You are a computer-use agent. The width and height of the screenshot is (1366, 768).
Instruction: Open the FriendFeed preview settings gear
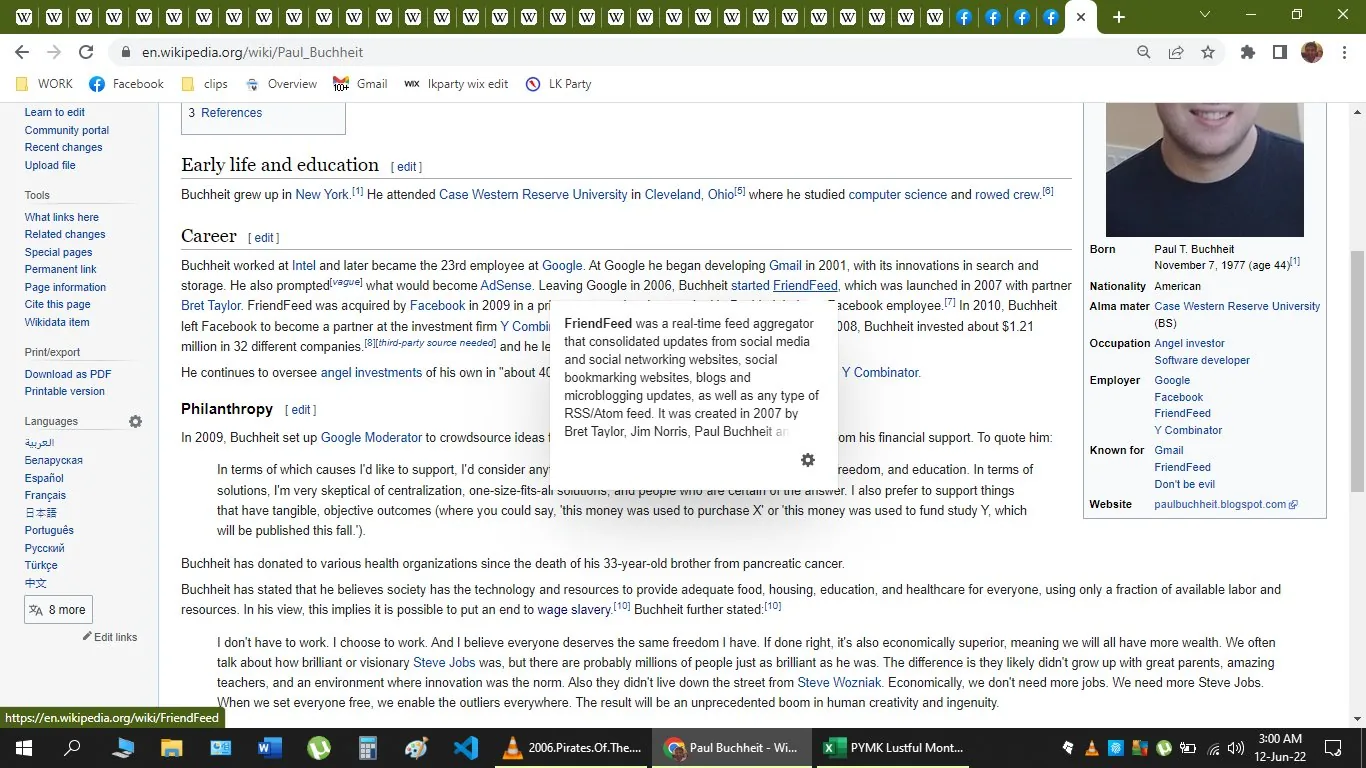(808, 460)
